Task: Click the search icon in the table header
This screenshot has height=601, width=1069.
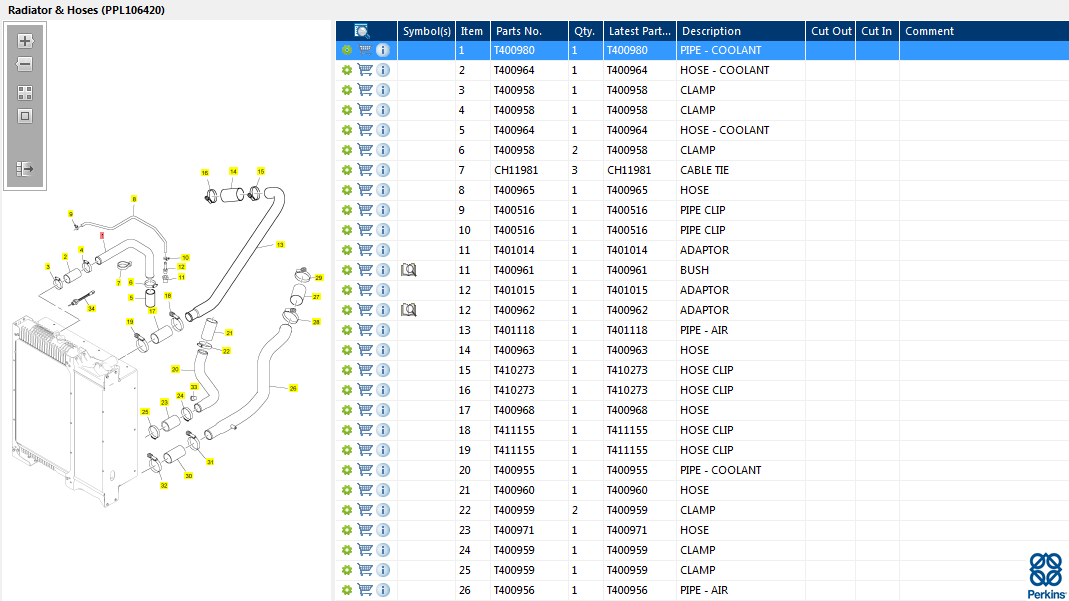Action: coord(362,31)
